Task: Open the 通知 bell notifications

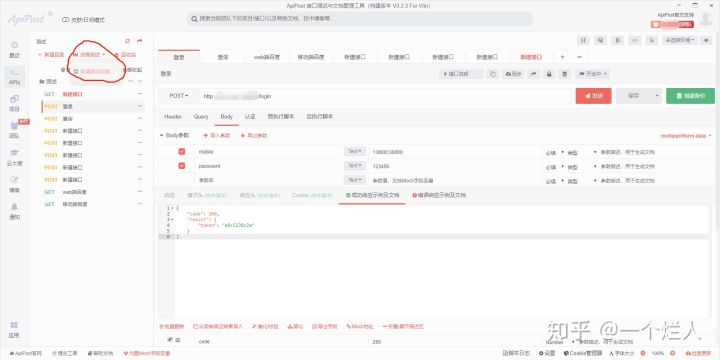Action: tap(14, 211)
